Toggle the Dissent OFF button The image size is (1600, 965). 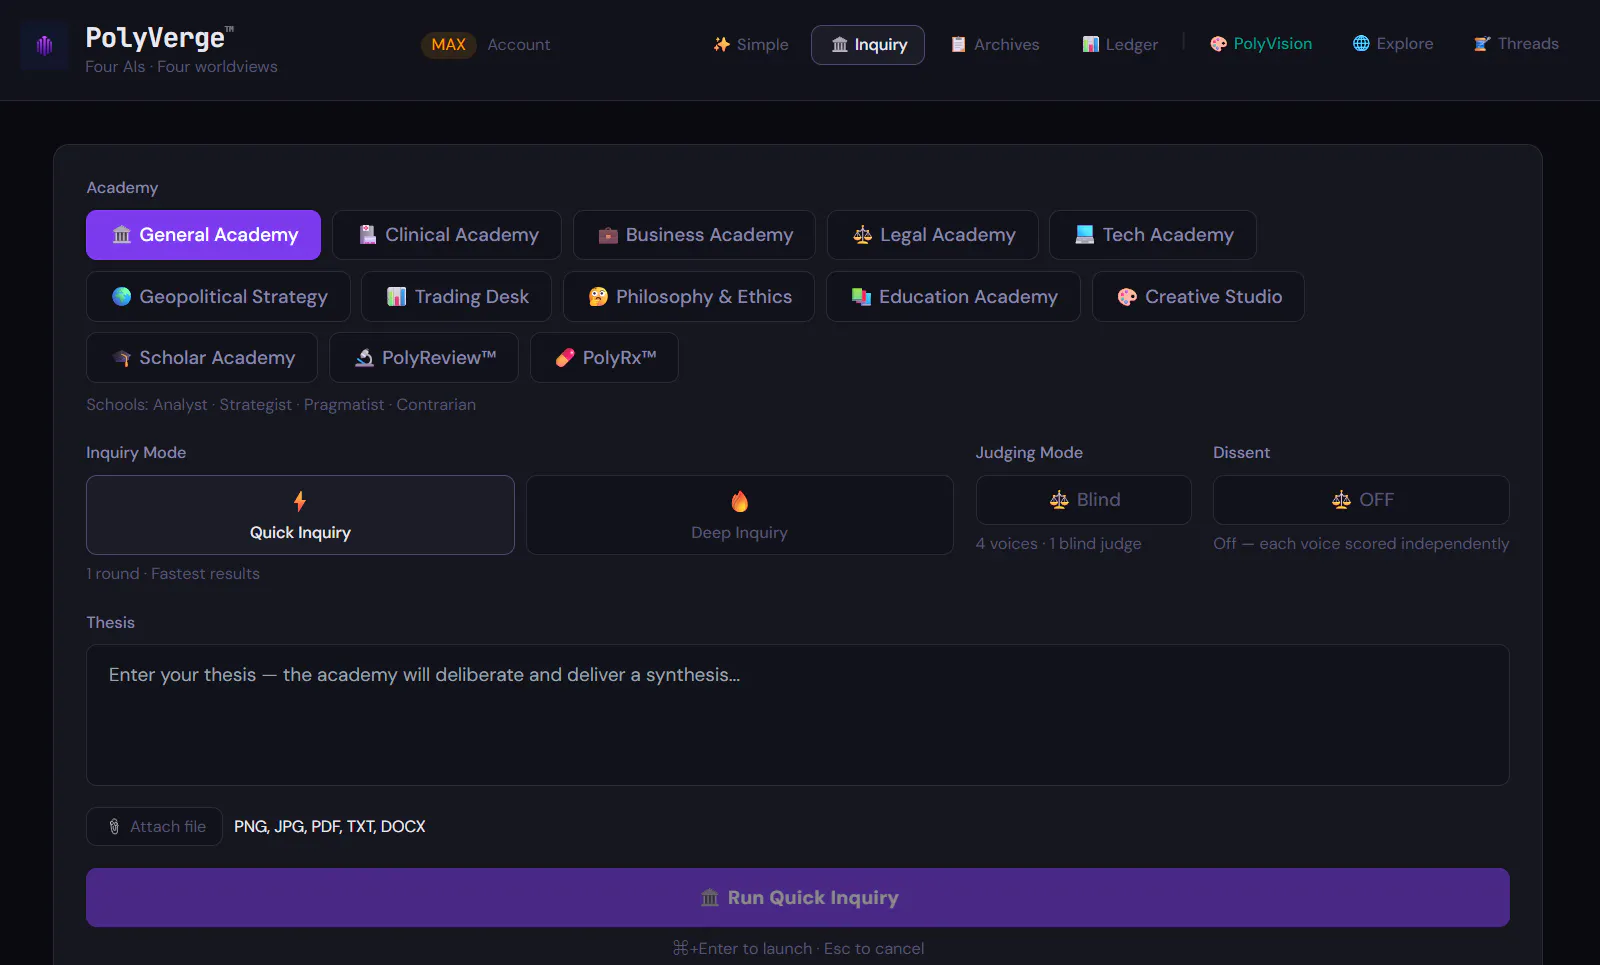coord(1361,500)
